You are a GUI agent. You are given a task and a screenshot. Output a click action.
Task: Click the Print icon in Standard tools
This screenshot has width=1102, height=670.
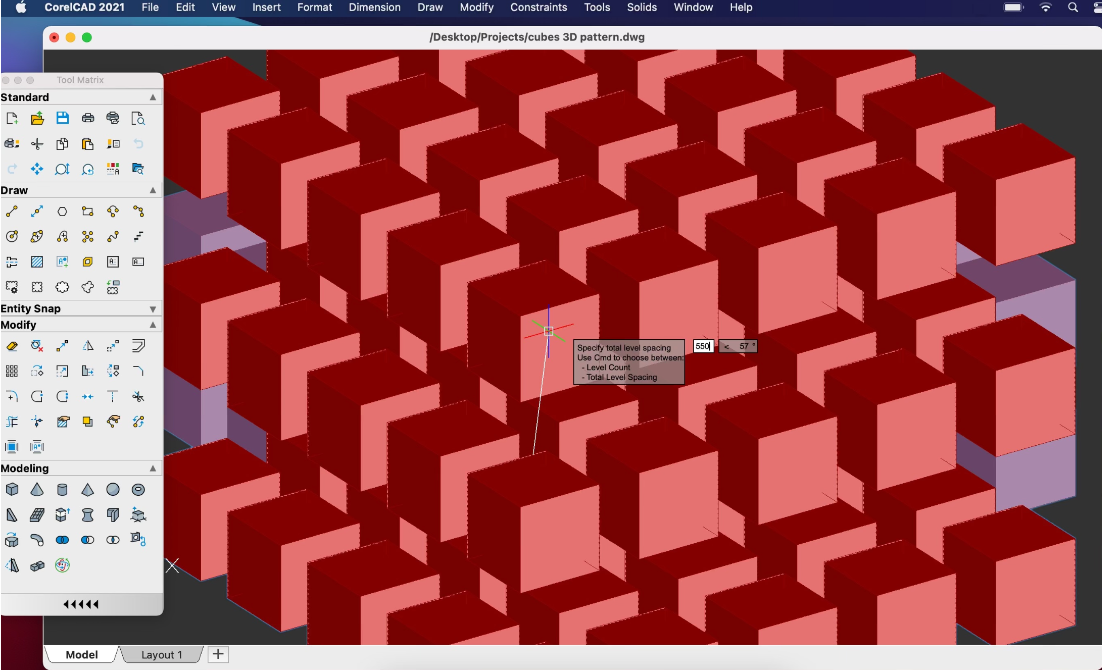[x=88, y=118]
